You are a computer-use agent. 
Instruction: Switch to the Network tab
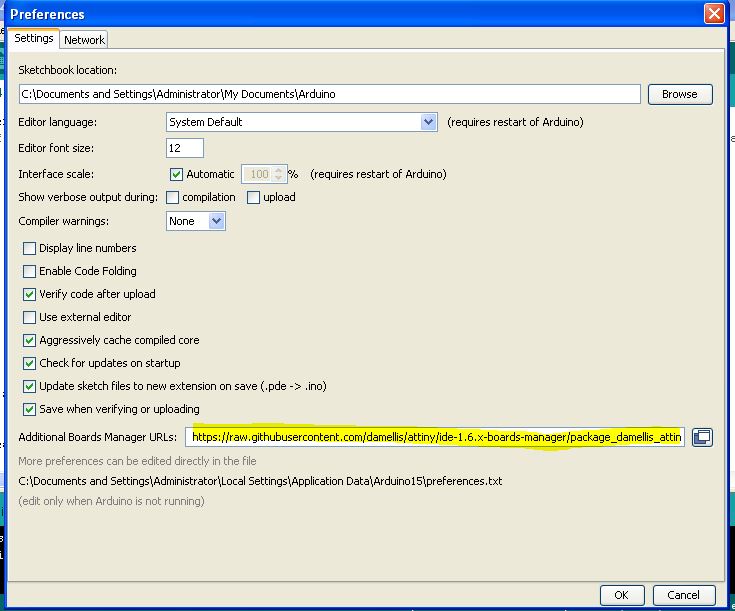tap(84, 40)
